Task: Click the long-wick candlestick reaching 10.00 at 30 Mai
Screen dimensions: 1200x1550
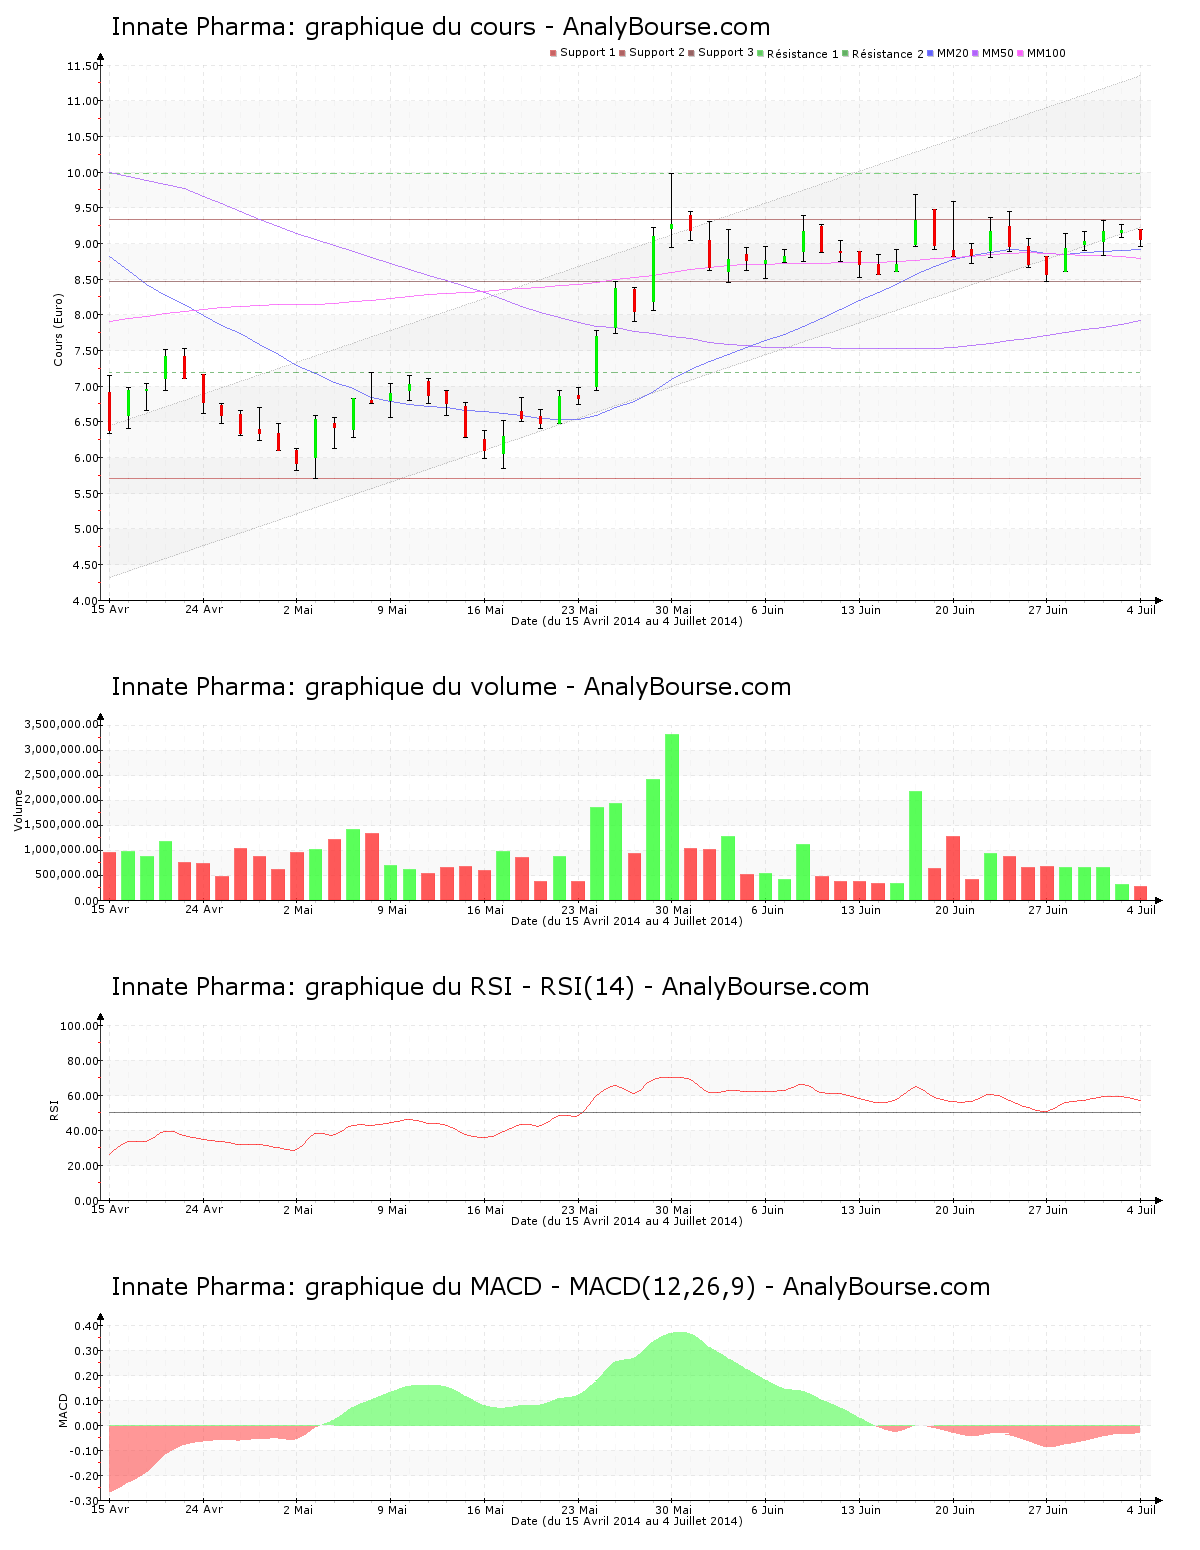Action: [672, 210]
